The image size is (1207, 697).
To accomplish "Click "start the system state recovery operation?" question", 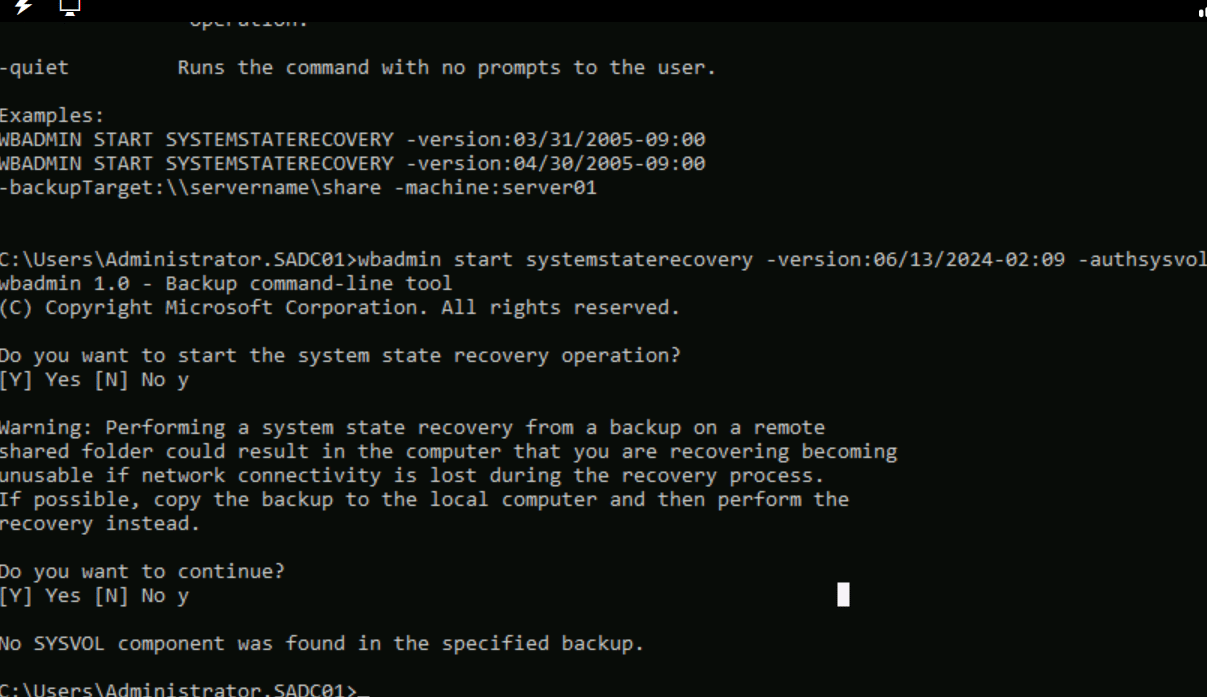I will (x=429, y=356).
